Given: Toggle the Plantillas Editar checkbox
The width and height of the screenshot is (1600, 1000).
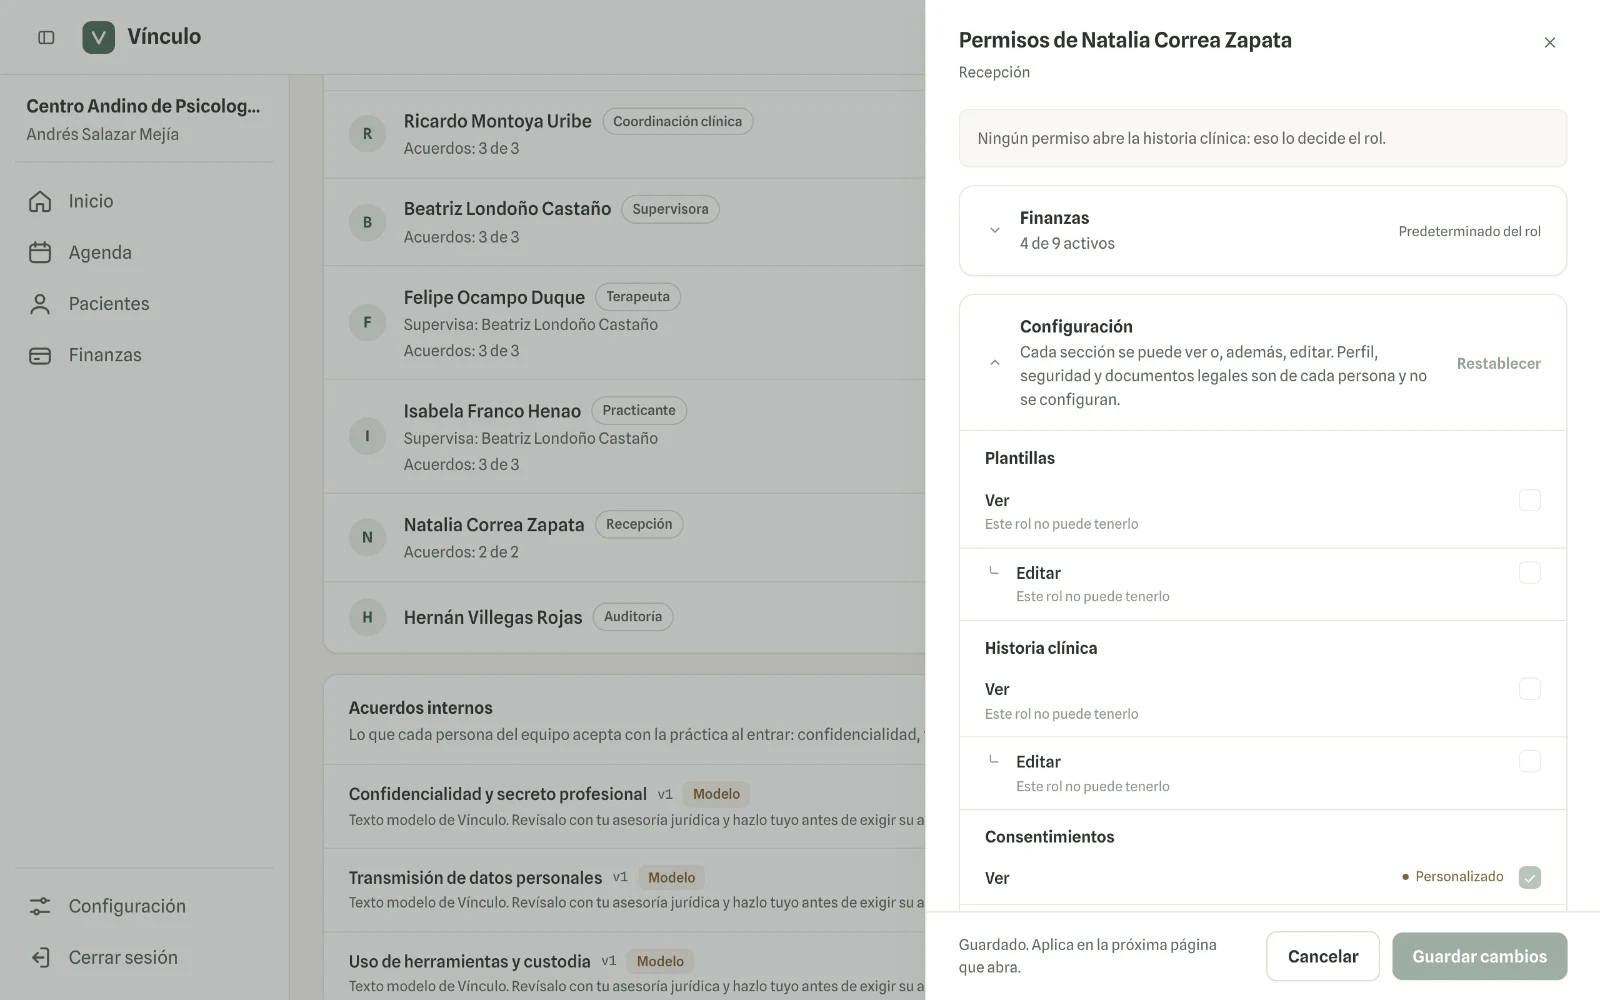Looking at the screenshot, I should [x=1530, y=573].
